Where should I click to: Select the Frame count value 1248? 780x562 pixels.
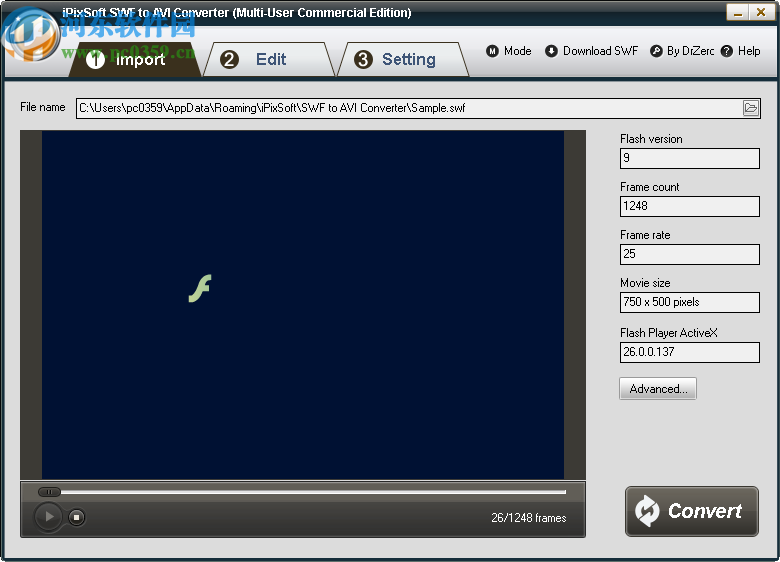[636, 206]
